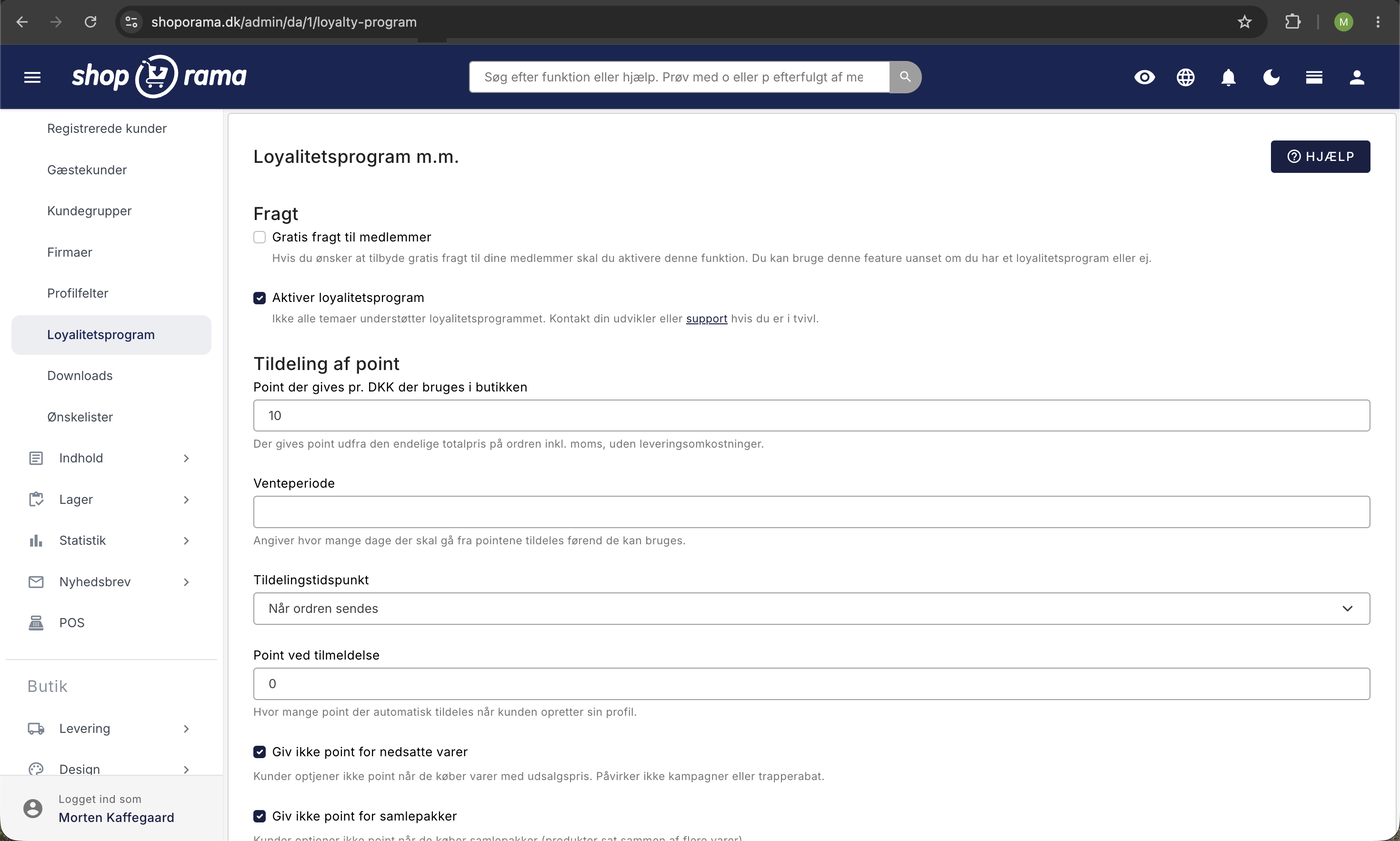This screenshot has width=1400, height=841.
Task: Focus the function search field
Action: 679,77
